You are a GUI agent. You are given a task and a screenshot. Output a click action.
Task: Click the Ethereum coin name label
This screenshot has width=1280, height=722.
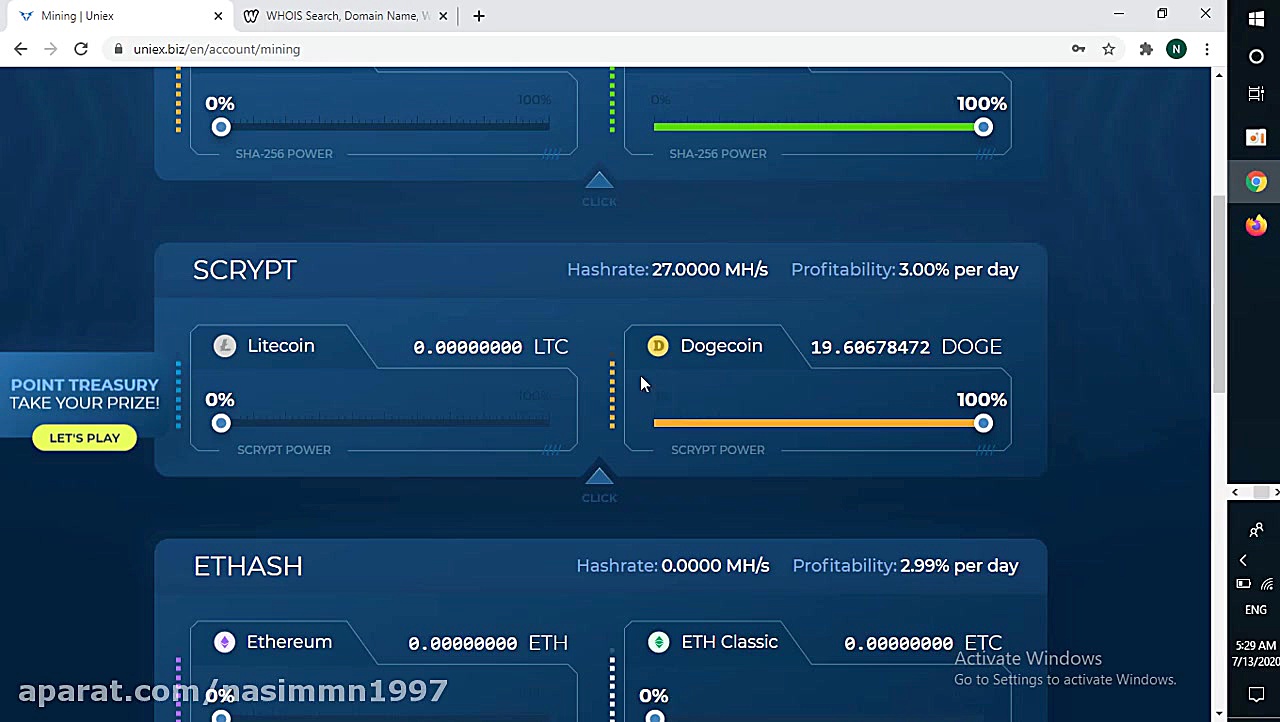point(289,642)
